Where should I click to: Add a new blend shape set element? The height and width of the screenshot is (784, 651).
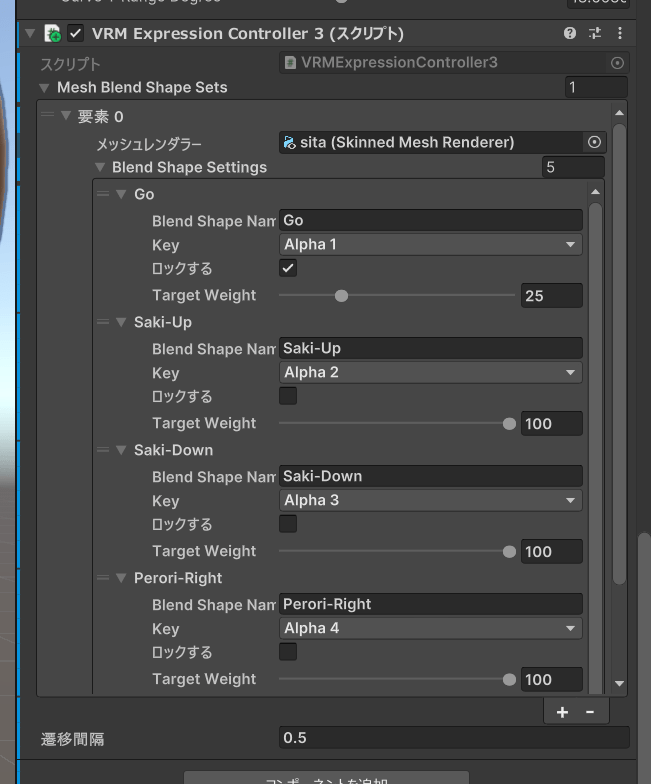[562, 712]
